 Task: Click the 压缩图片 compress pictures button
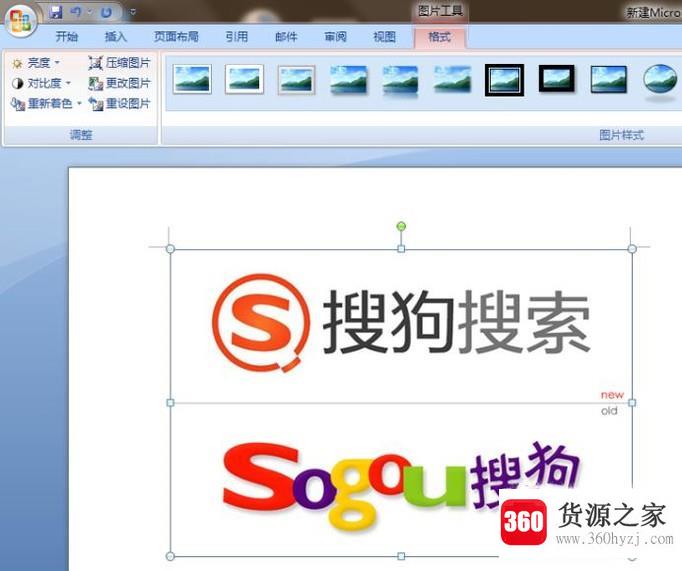[119, 63]
